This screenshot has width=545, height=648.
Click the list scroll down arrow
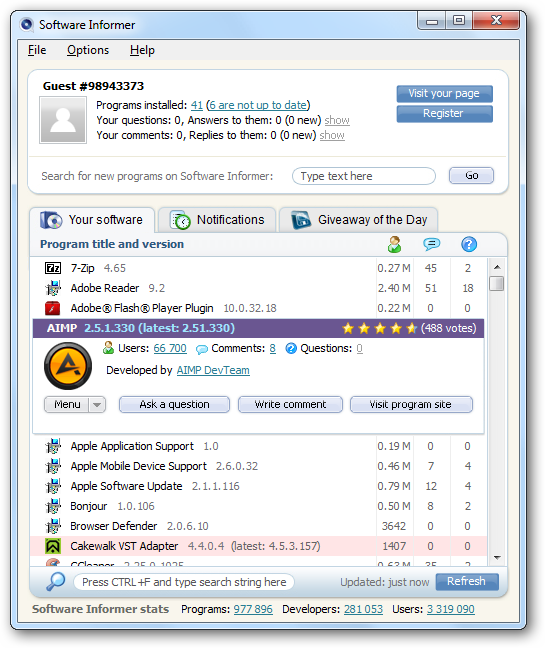pos(497,557)
